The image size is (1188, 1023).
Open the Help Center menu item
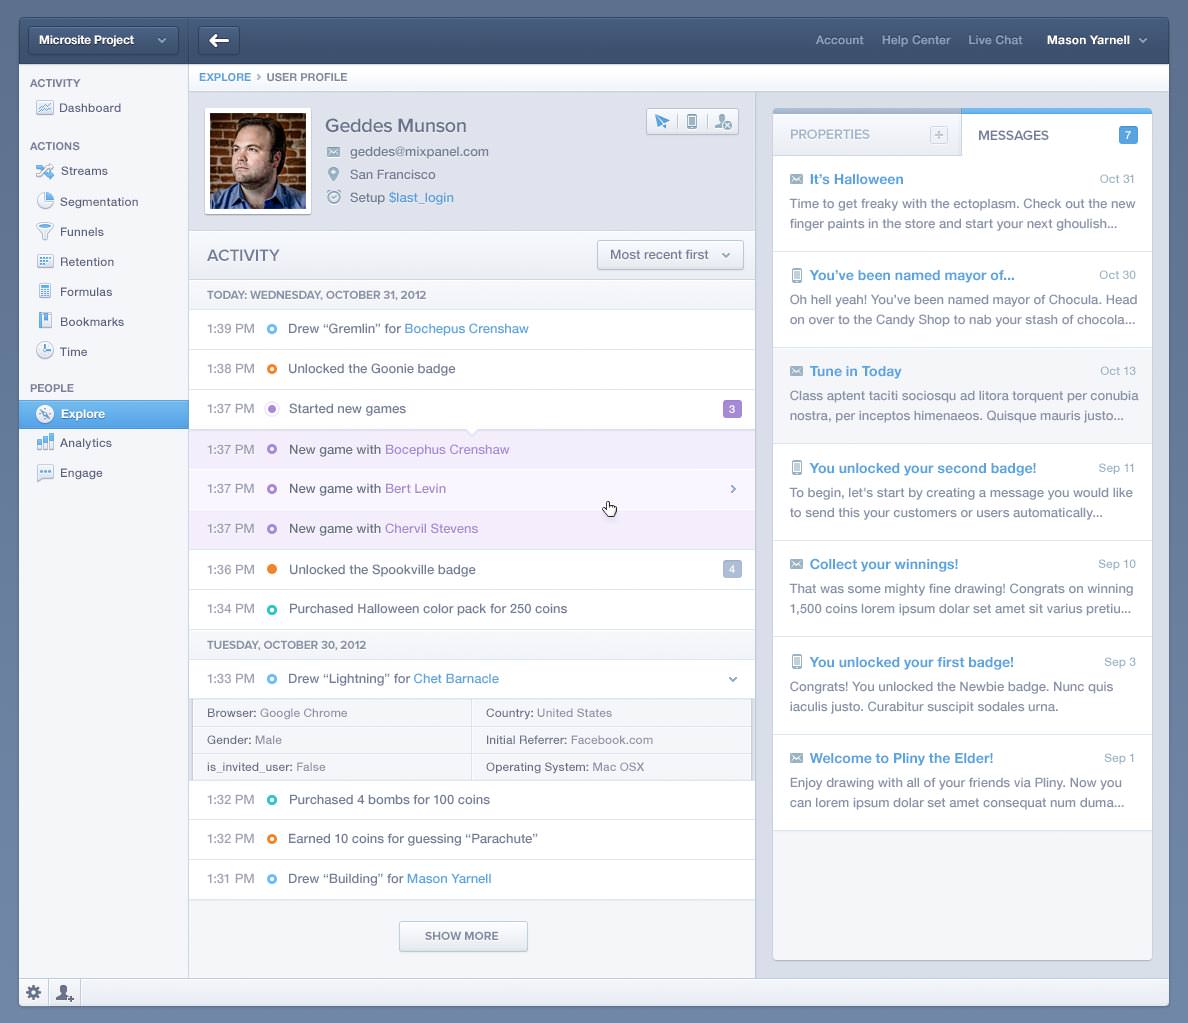point(916,40)
